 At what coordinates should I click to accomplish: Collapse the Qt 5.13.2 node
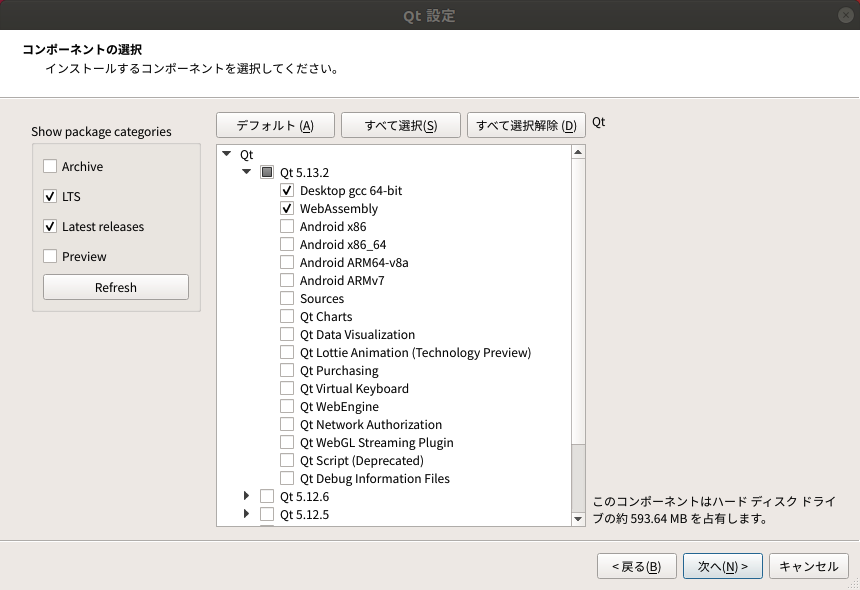pyautogui.click(x=246, y=172)
